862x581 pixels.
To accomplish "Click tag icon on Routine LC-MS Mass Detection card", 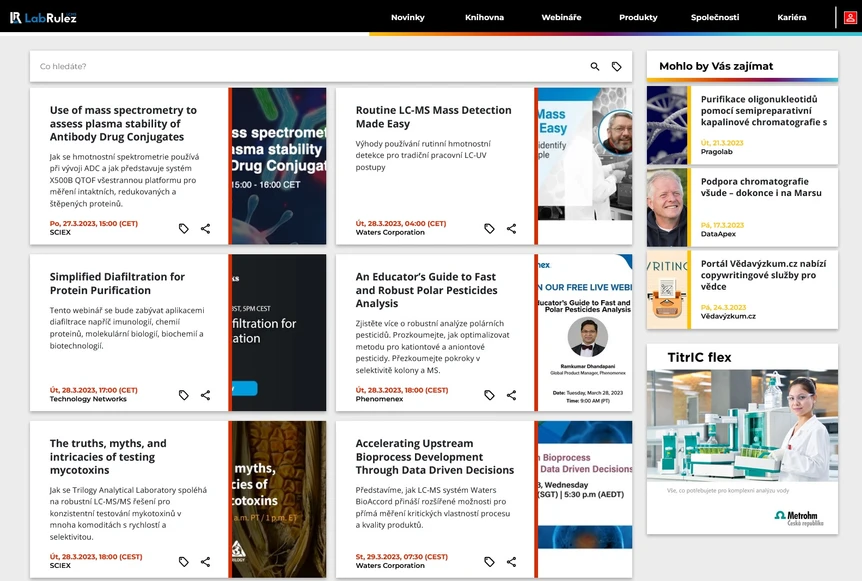I will click(489, 229).
